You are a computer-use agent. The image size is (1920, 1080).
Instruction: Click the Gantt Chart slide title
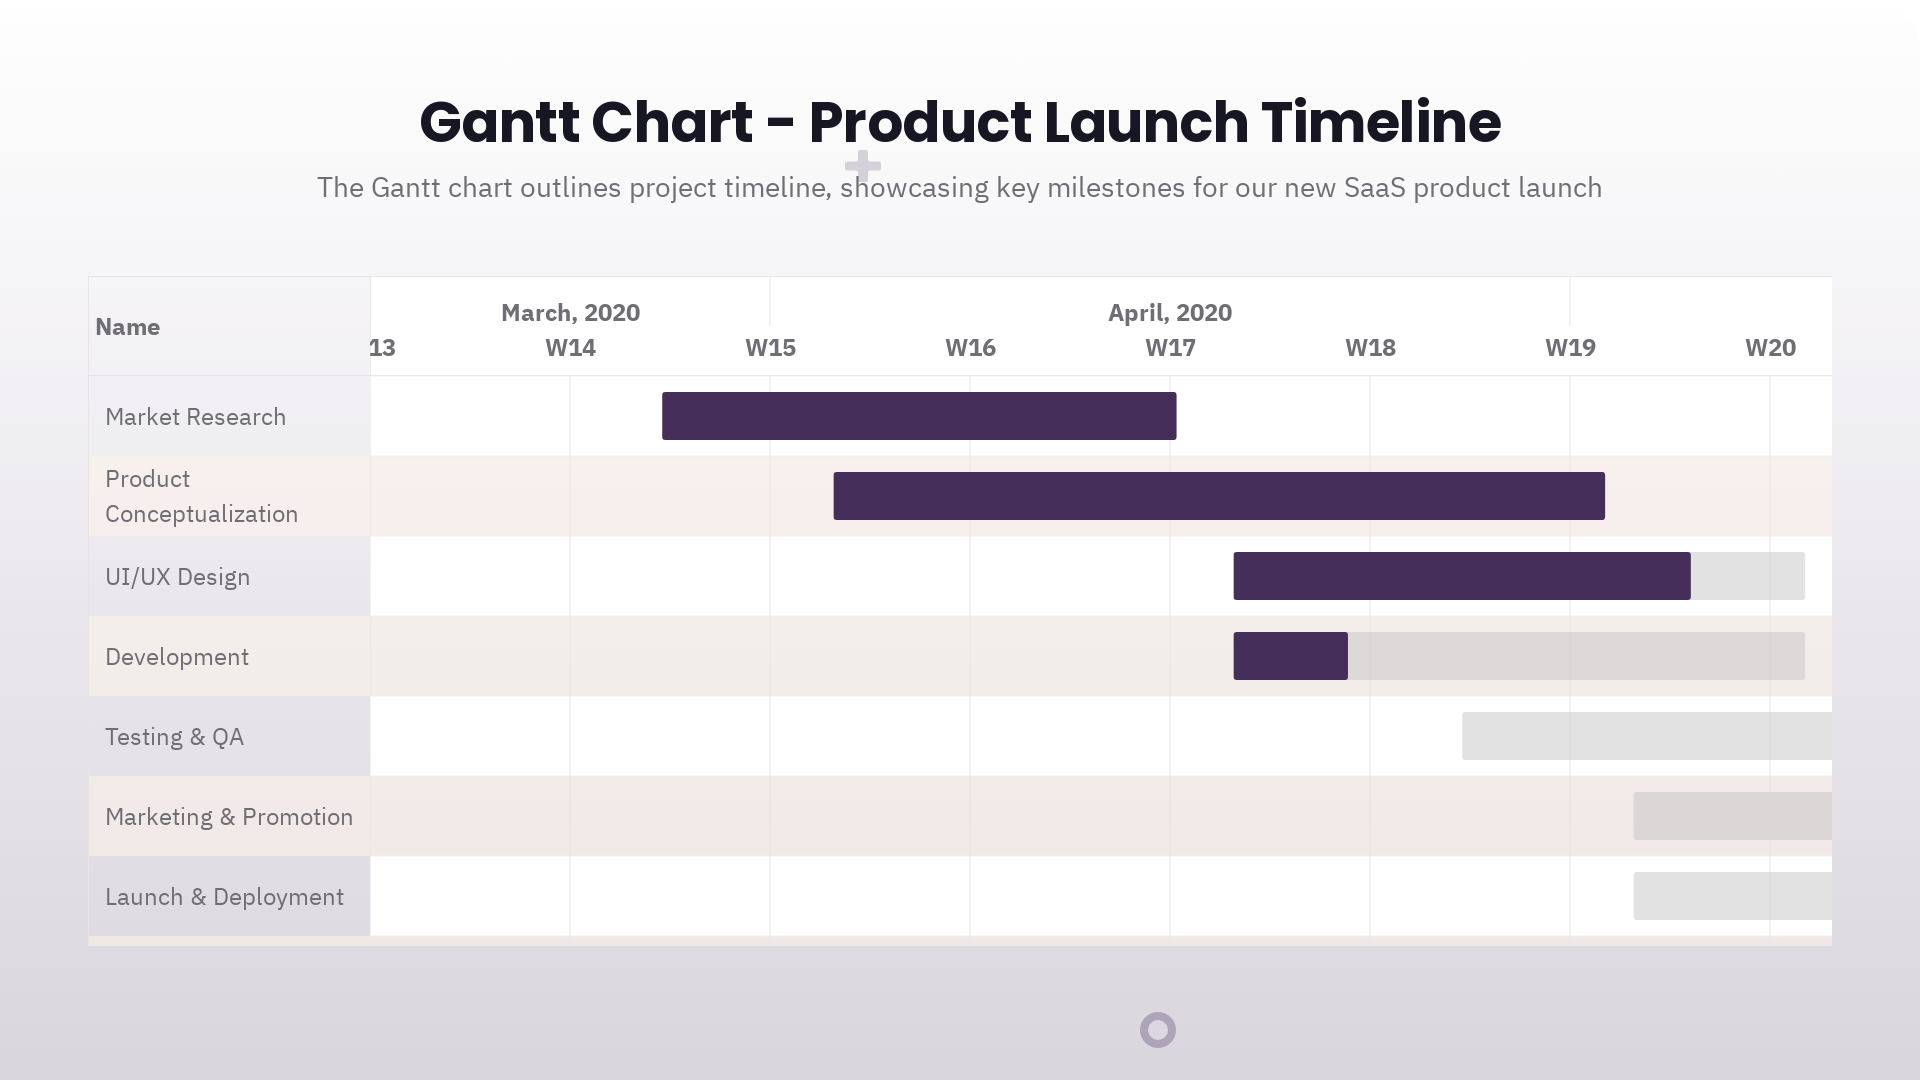tap(960, 122)
